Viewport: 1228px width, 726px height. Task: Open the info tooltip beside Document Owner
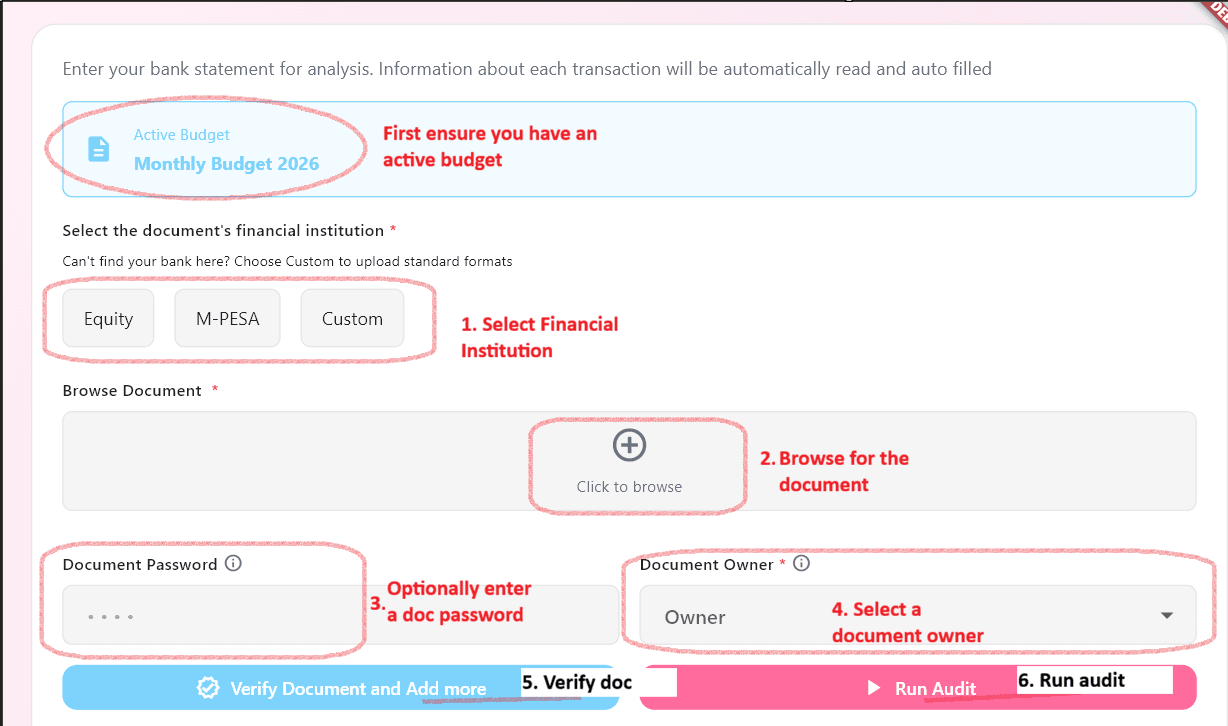coord(800,563)
